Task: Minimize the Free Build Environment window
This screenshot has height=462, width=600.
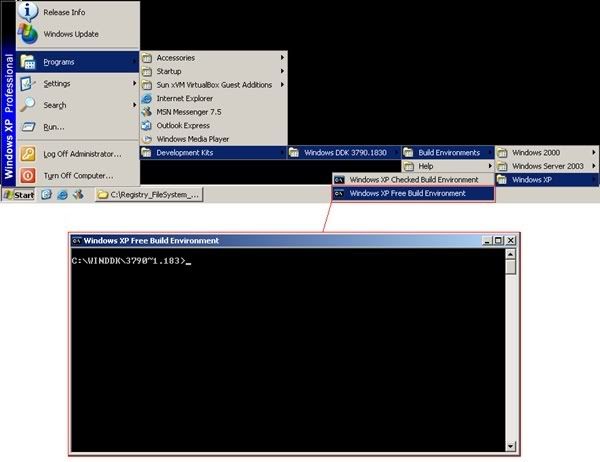Action: (487, 241)
